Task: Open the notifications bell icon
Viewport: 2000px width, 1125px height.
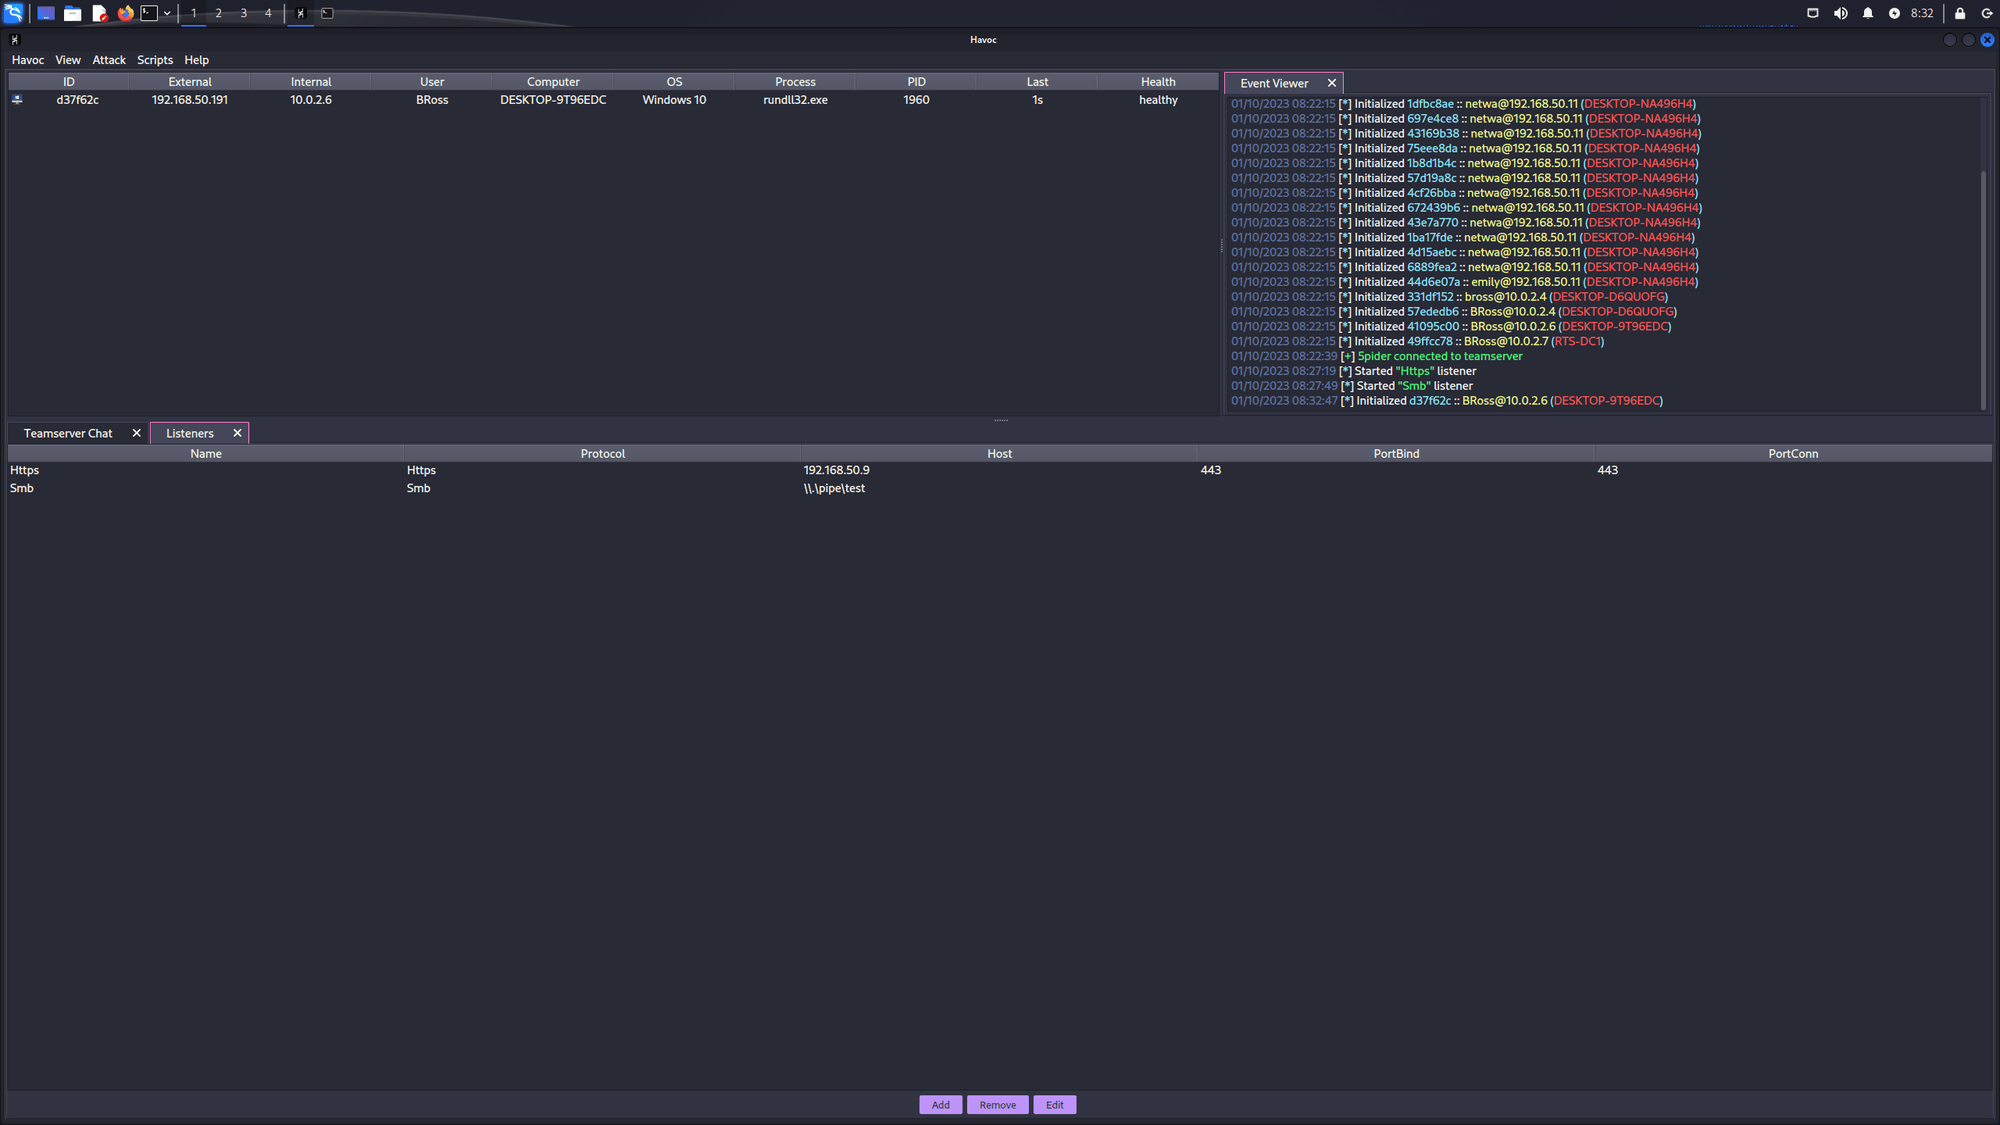Action: (1867, 13)
